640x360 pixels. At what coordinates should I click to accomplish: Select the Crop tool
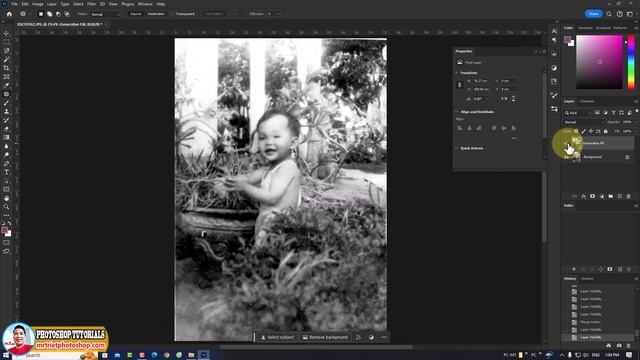(6, 68)
